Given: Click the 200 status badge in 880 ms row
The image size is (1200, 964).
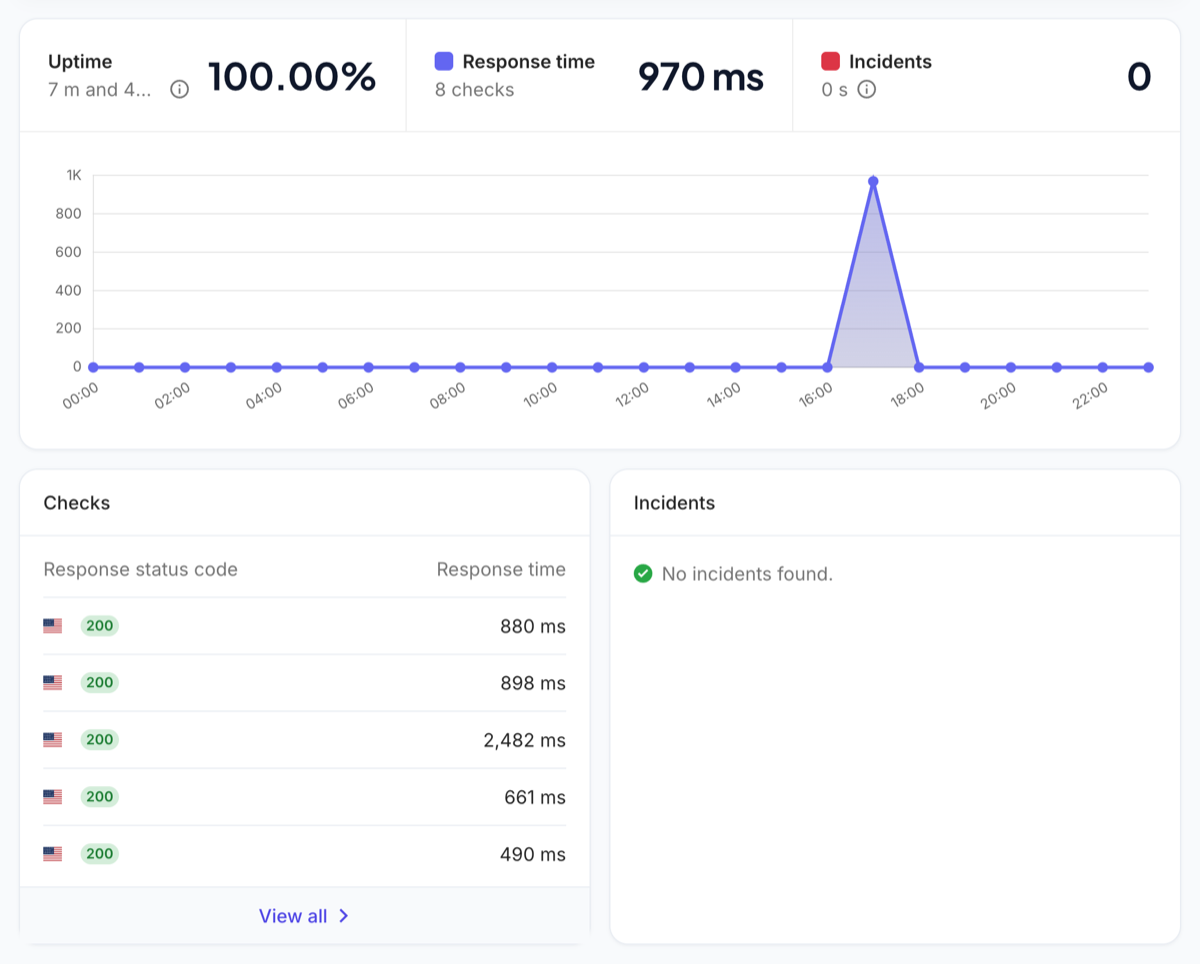Looking at the screenshot, I should pos(99,626).
